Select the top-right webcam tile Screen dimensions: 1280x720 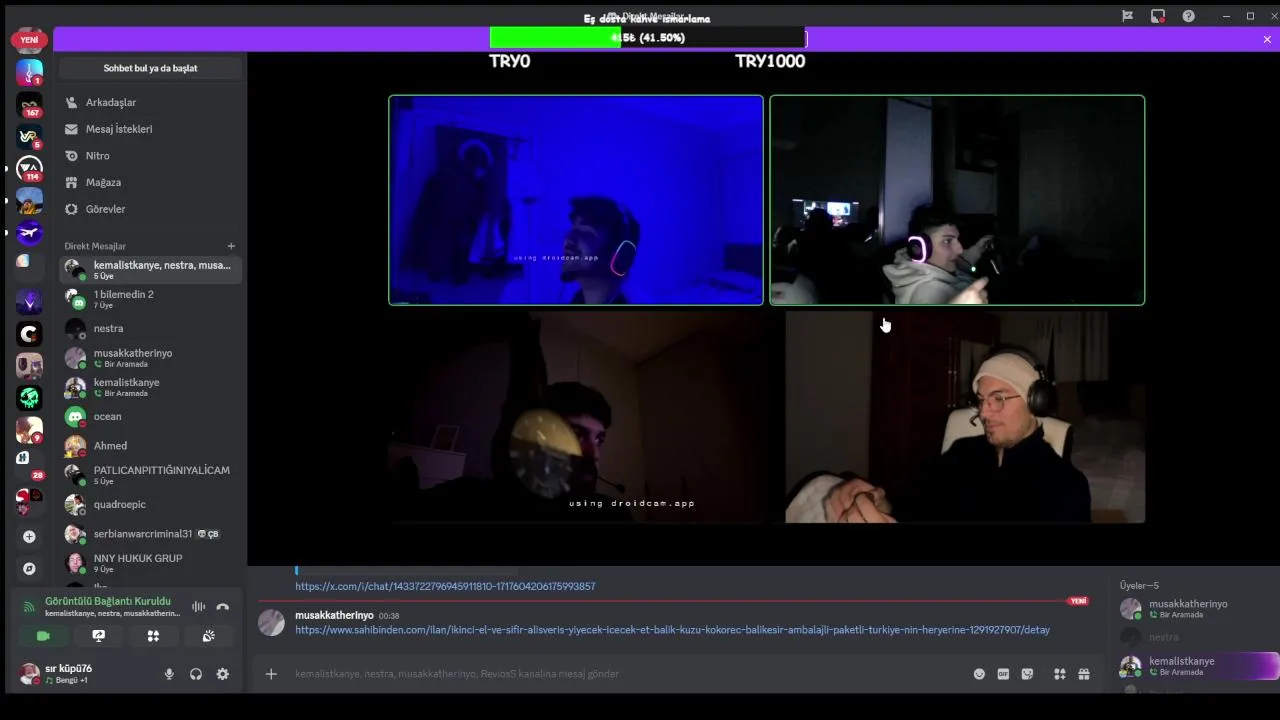(957, 200)
